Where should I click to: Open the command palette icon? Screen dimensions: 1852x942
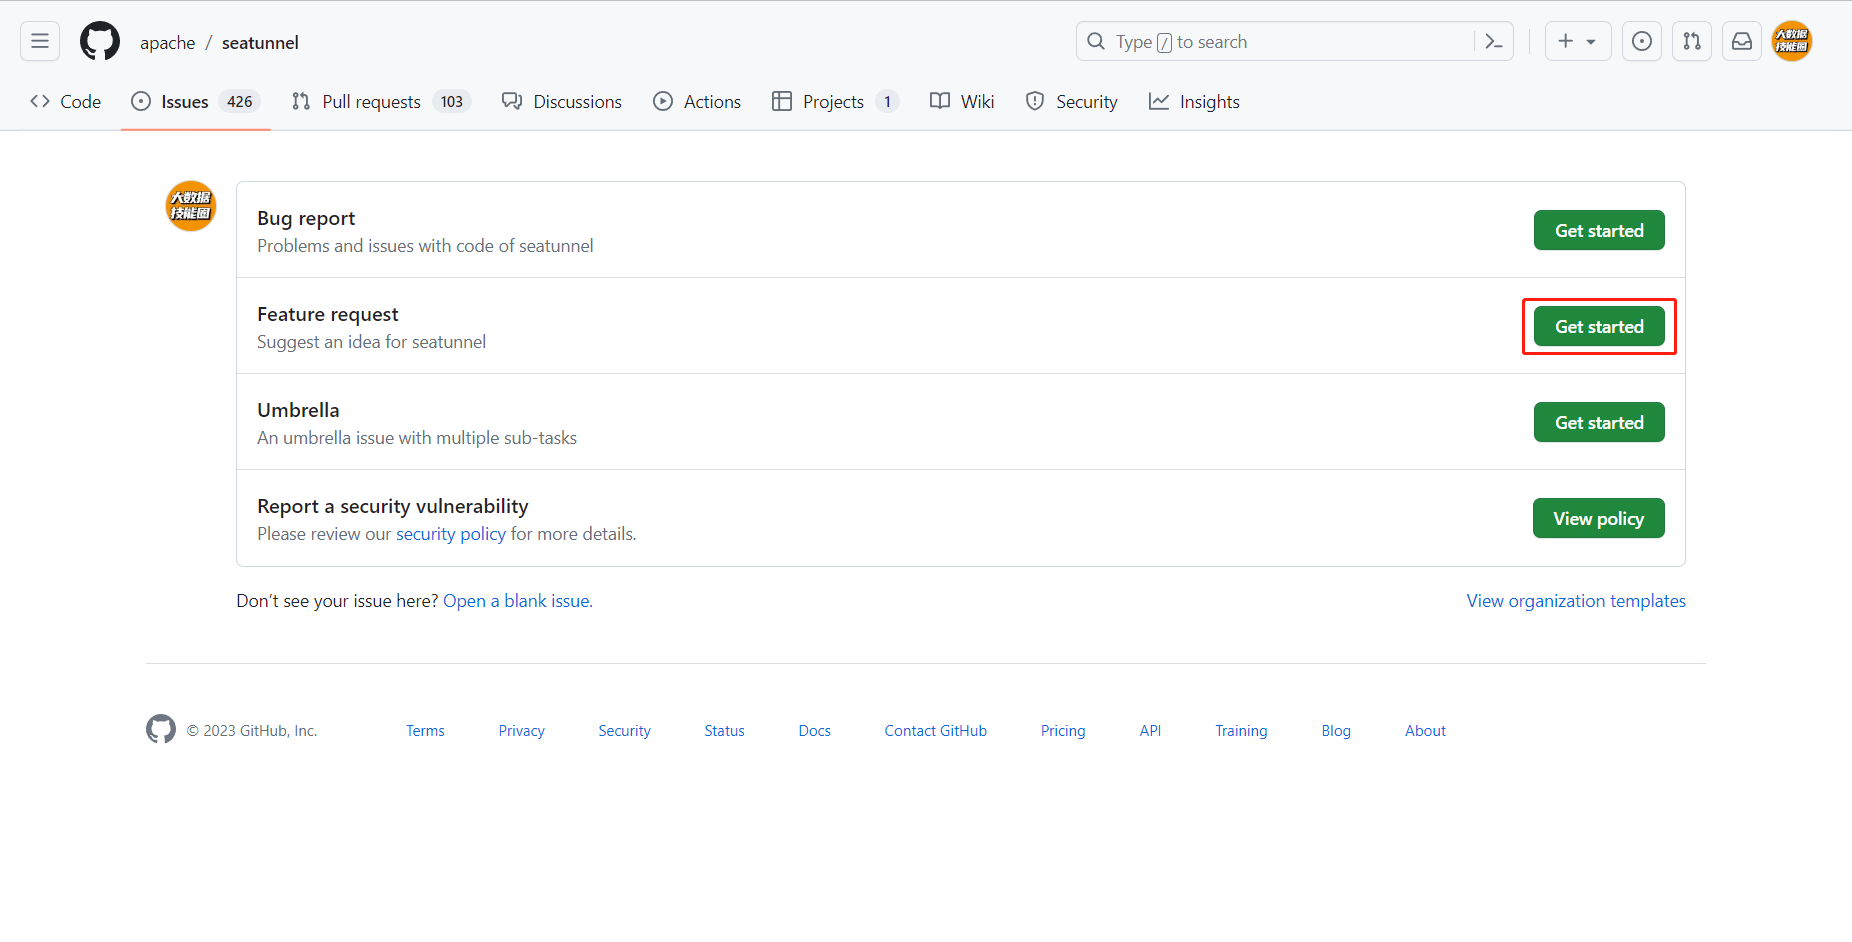pos(1494,41)
